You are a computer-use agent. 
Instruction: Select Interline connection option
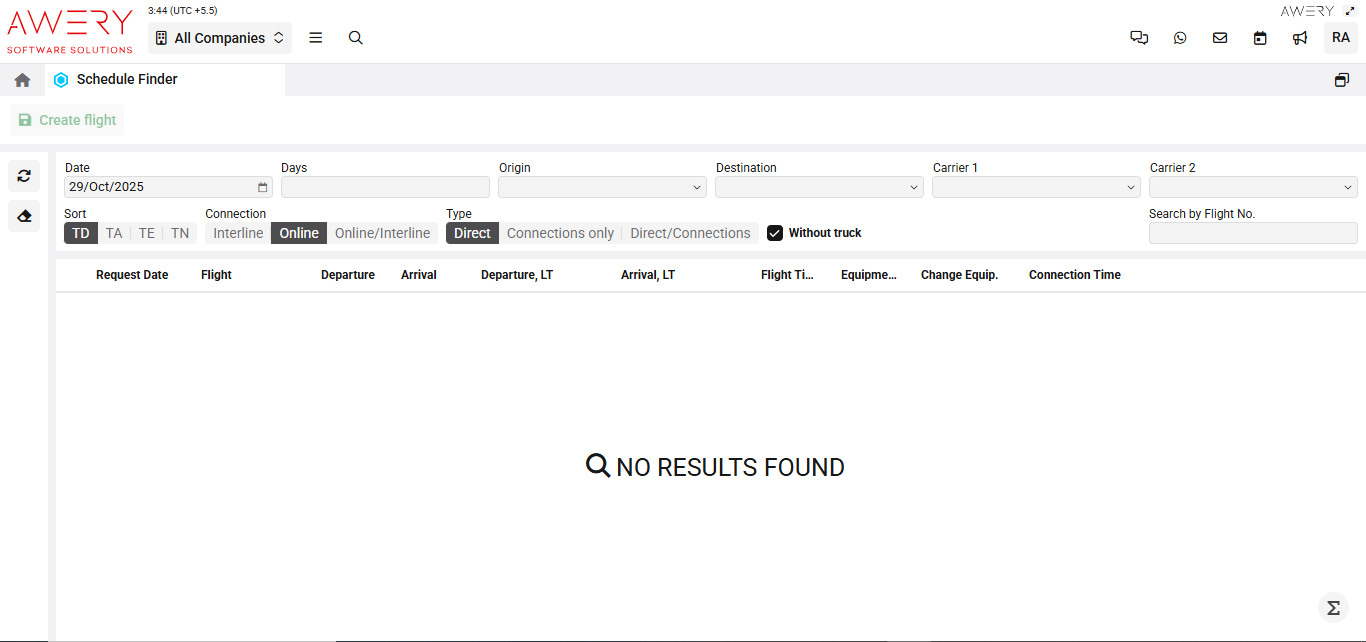pos(238,233)
